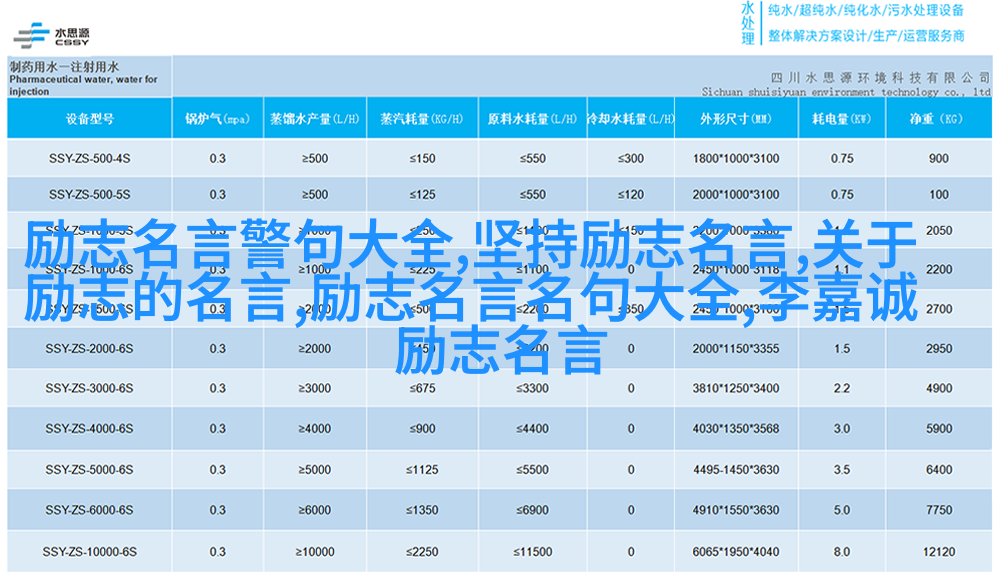Click the 12120 net weight value
1000x581 pixels.
938,551
